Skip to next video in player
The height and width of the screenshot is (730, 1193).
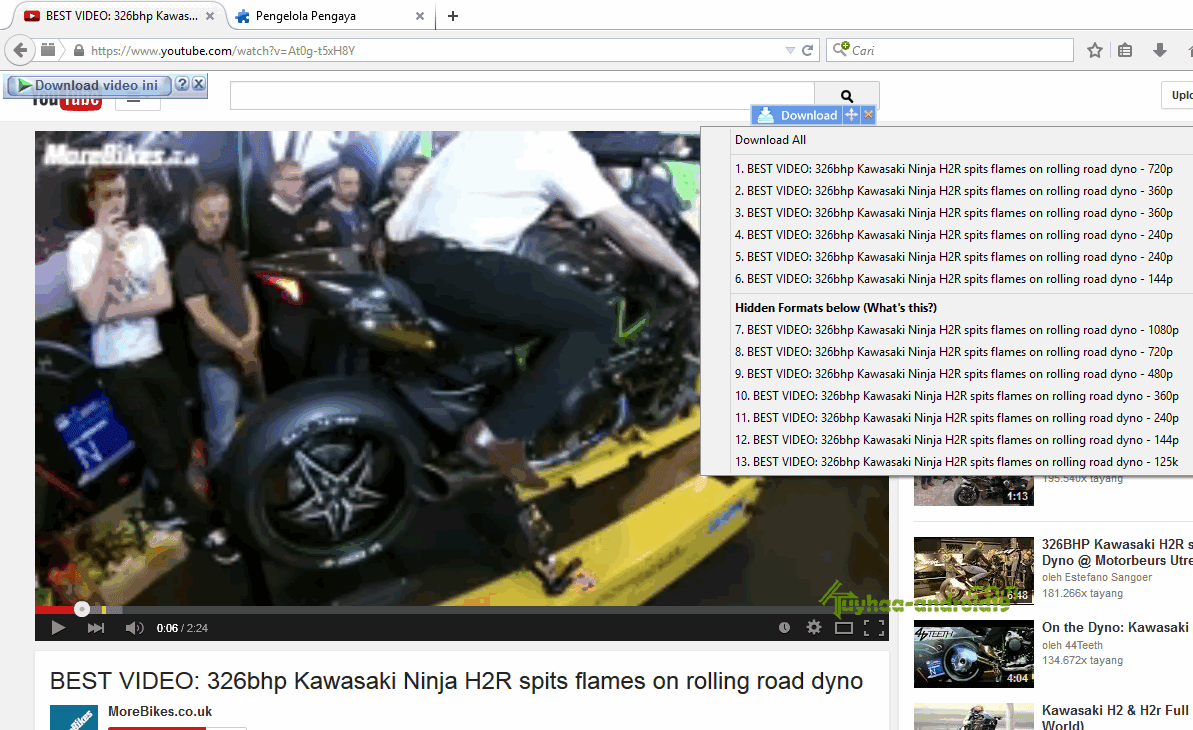coord(96,627)
